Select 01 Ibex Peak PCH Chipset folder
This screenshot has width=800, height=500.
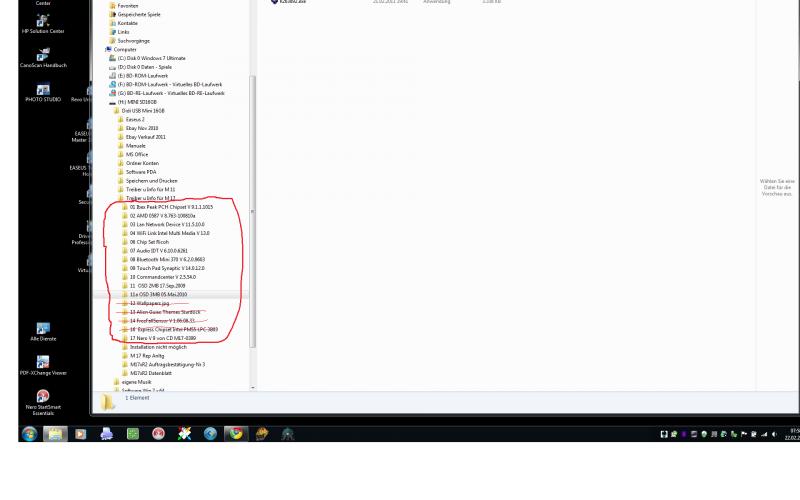[x=167, y=207]
